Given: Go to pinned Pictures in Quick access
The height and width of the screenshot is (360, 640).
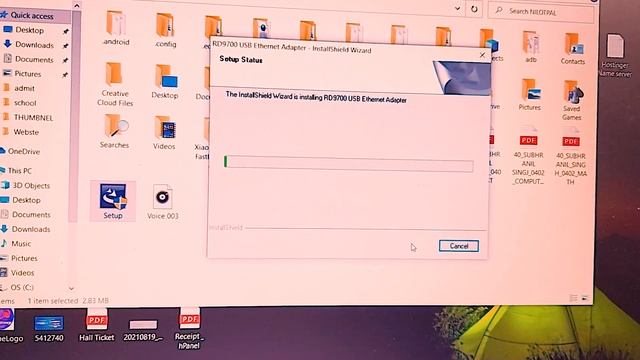Looking at the screenshot, I should tap(28, 74).
